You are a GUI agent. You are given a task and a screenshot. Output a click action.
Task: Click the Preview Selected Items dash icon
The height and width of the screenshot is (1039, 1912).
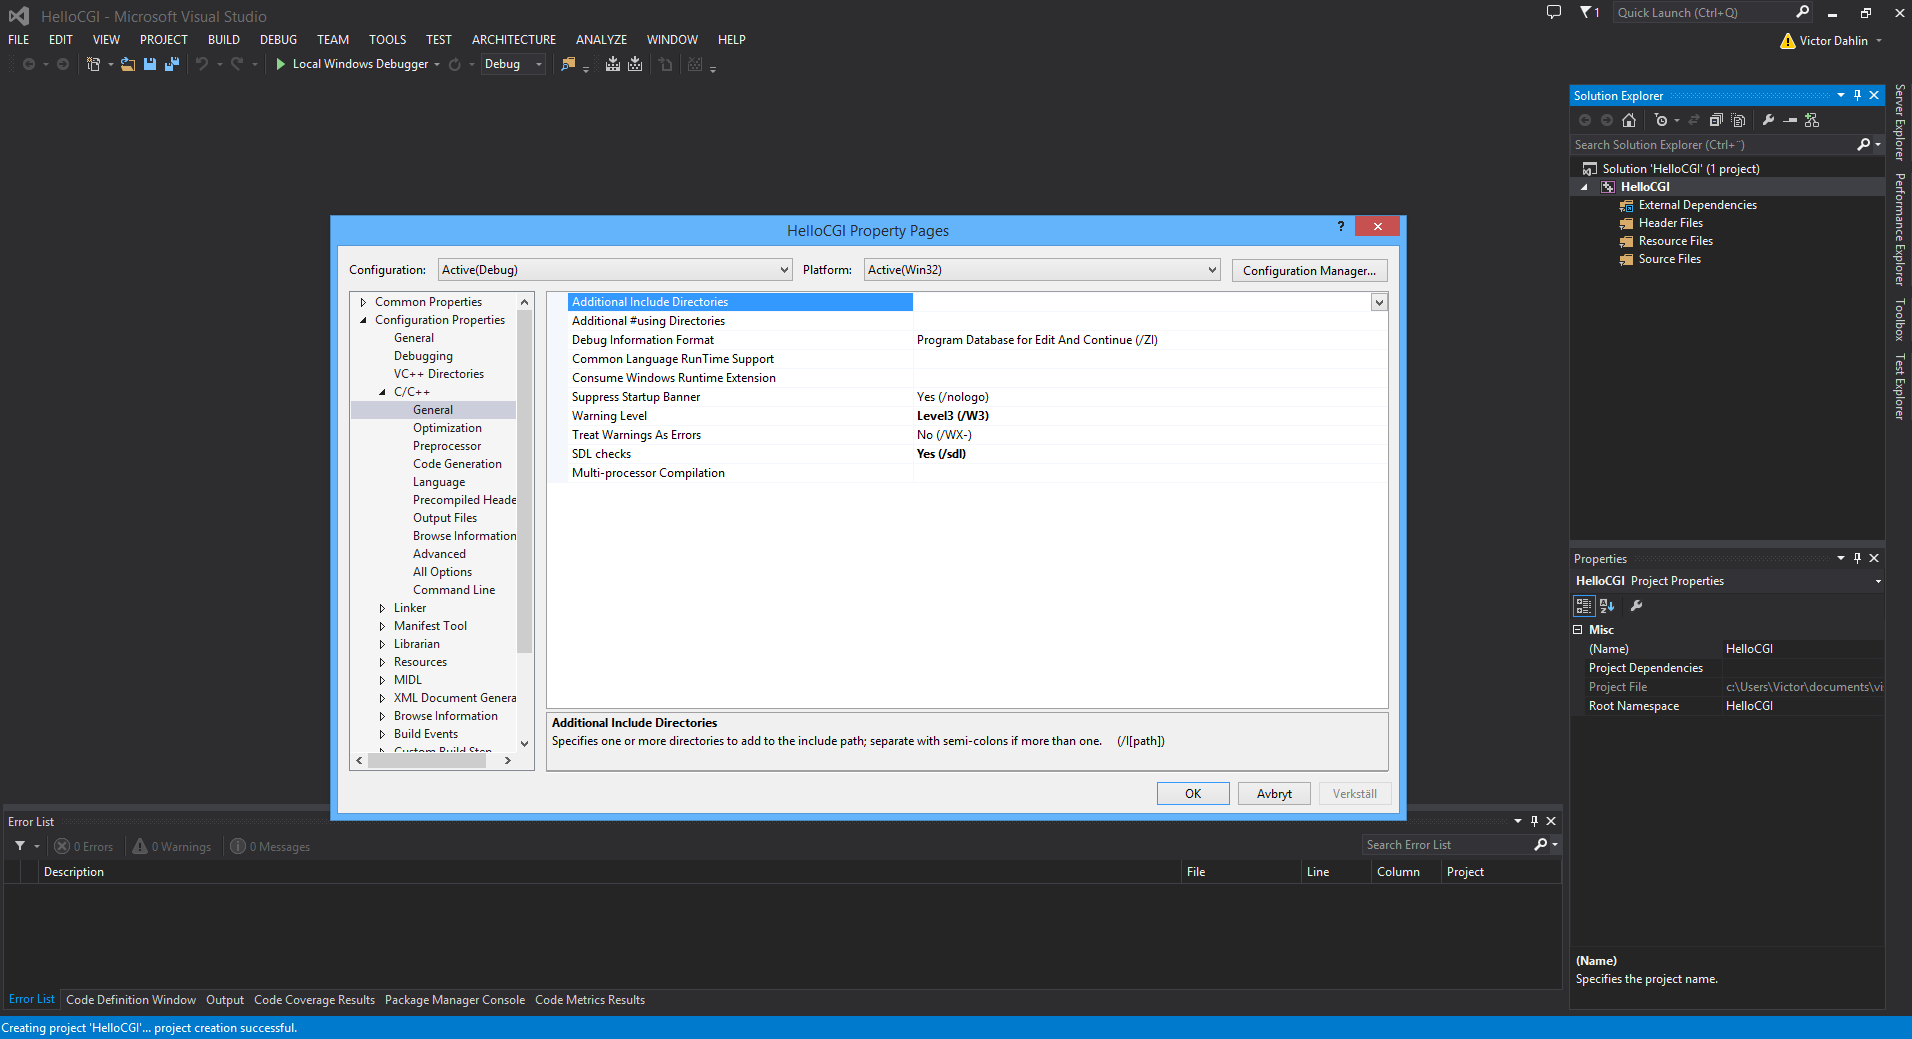coord(1790,120)
